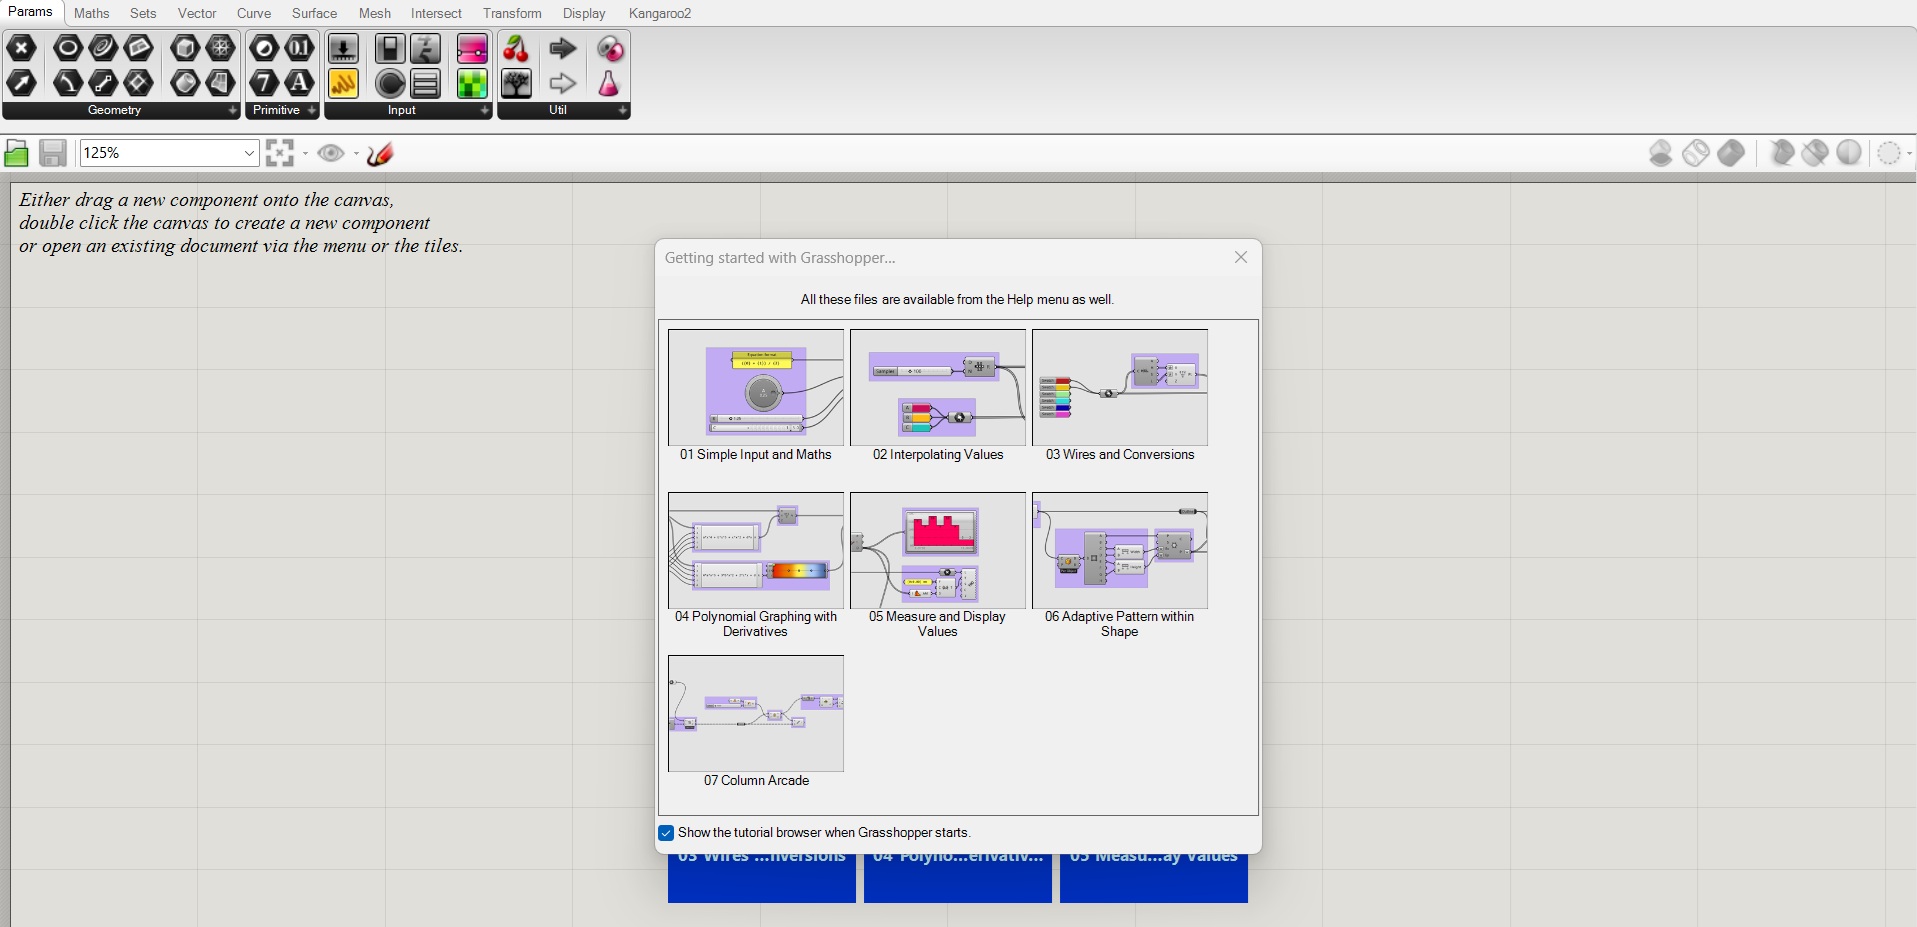This screenshot has height=927, width=1917.
Task: Open the 125% zoom level dropdown
Action: pyautogui.click(x=249, y=153)
